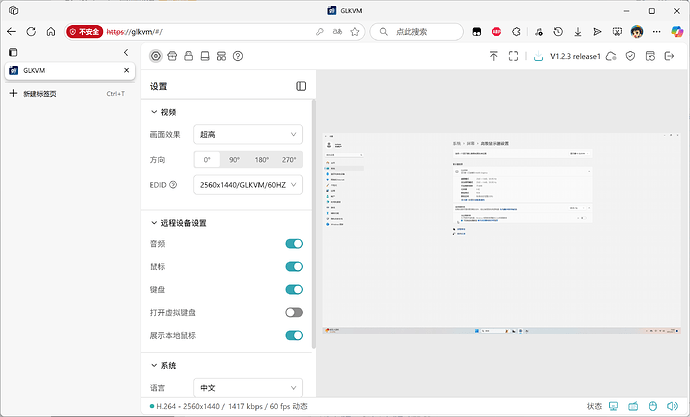Image resolution: width=690 pixels, height=417 pixels.
Task: Select the 90° orientation option
Action: coord(234,159)
